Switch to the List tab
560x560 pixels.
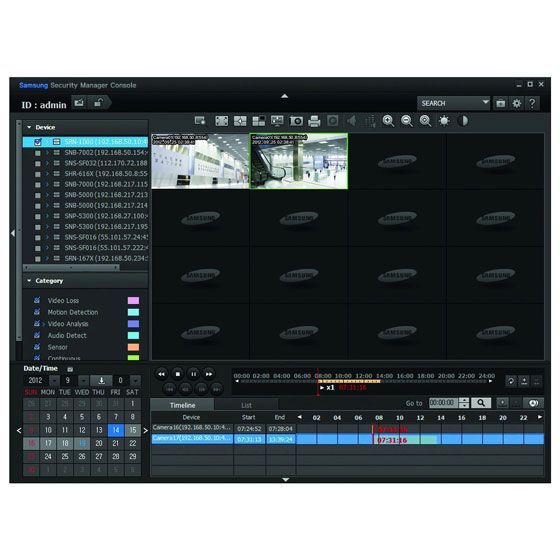pos(246,405)
